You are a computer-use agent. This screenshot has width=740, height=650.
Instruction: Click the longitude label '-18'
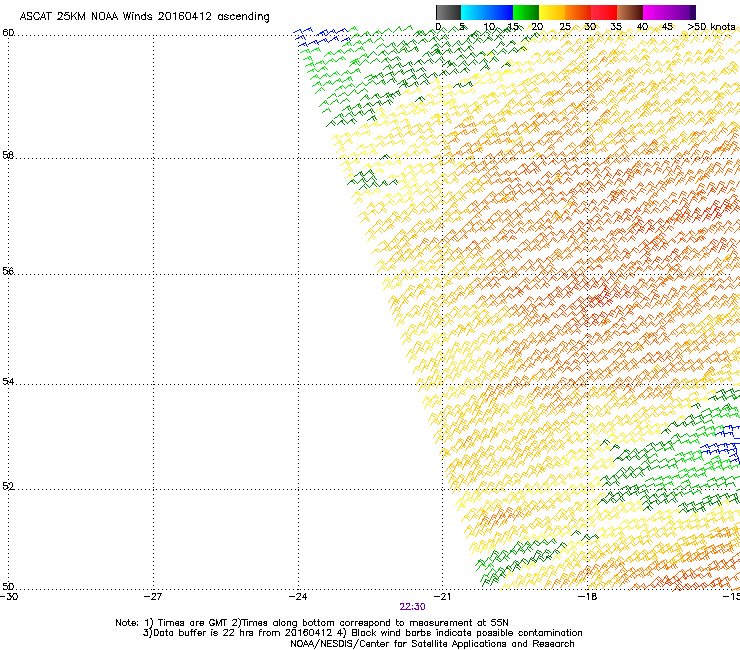(587, 597)
